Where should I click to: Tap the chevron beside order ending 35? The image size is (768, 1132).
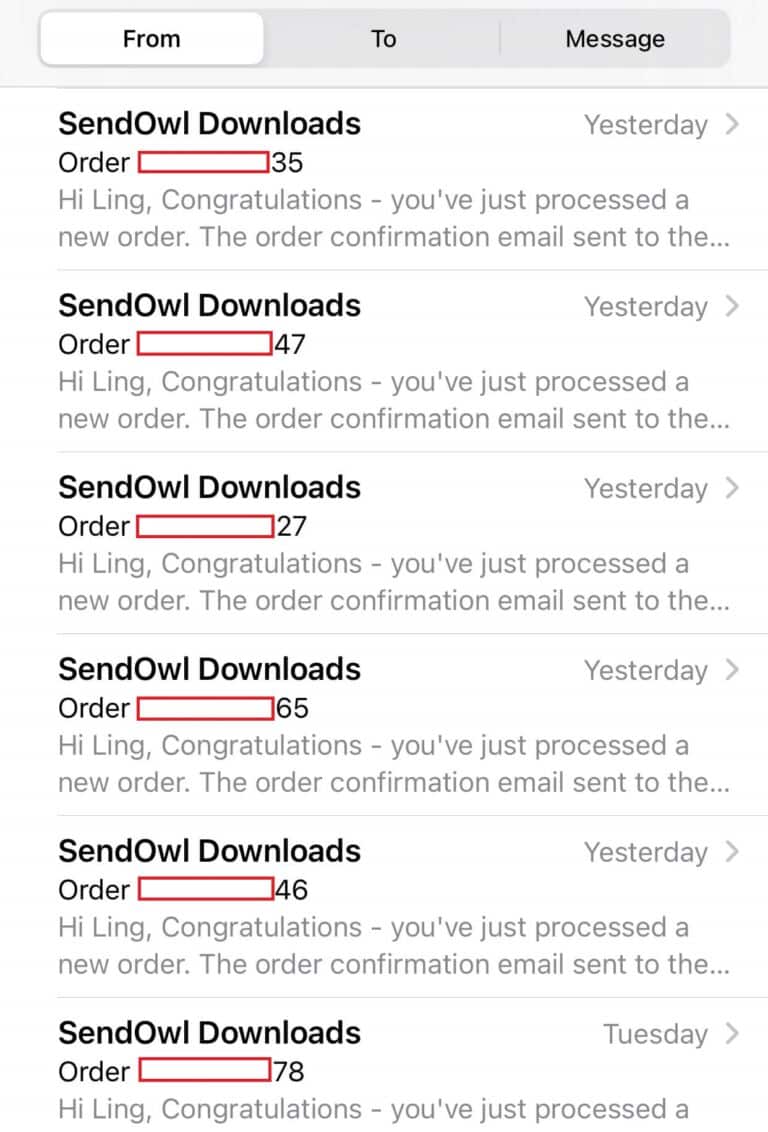coord(732,124)
